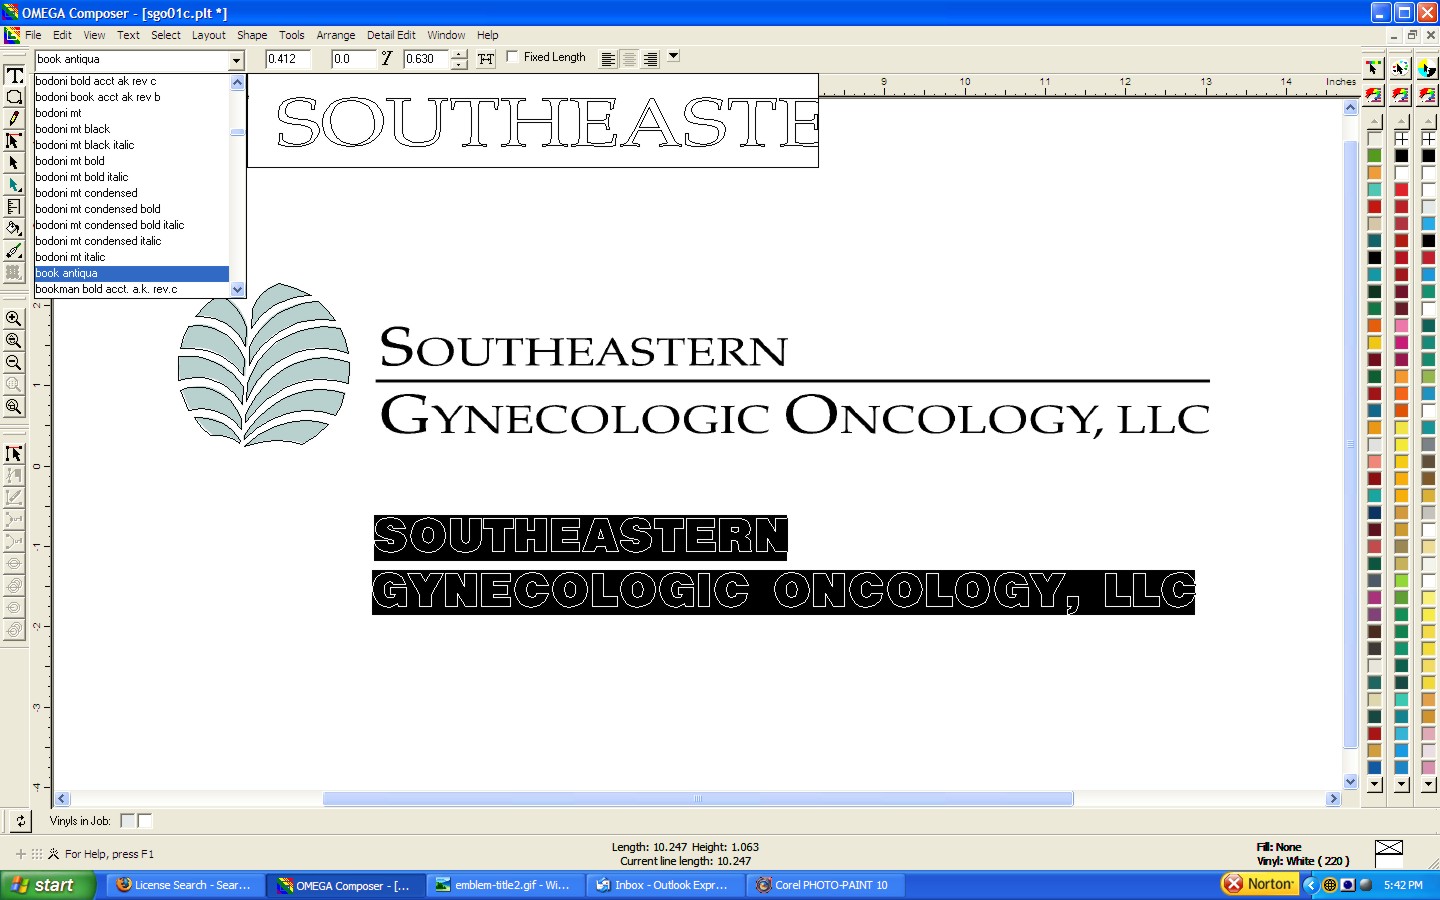Select the Shape drawing tool
The height and width of the screenshot is (900, 1440).
14,97
